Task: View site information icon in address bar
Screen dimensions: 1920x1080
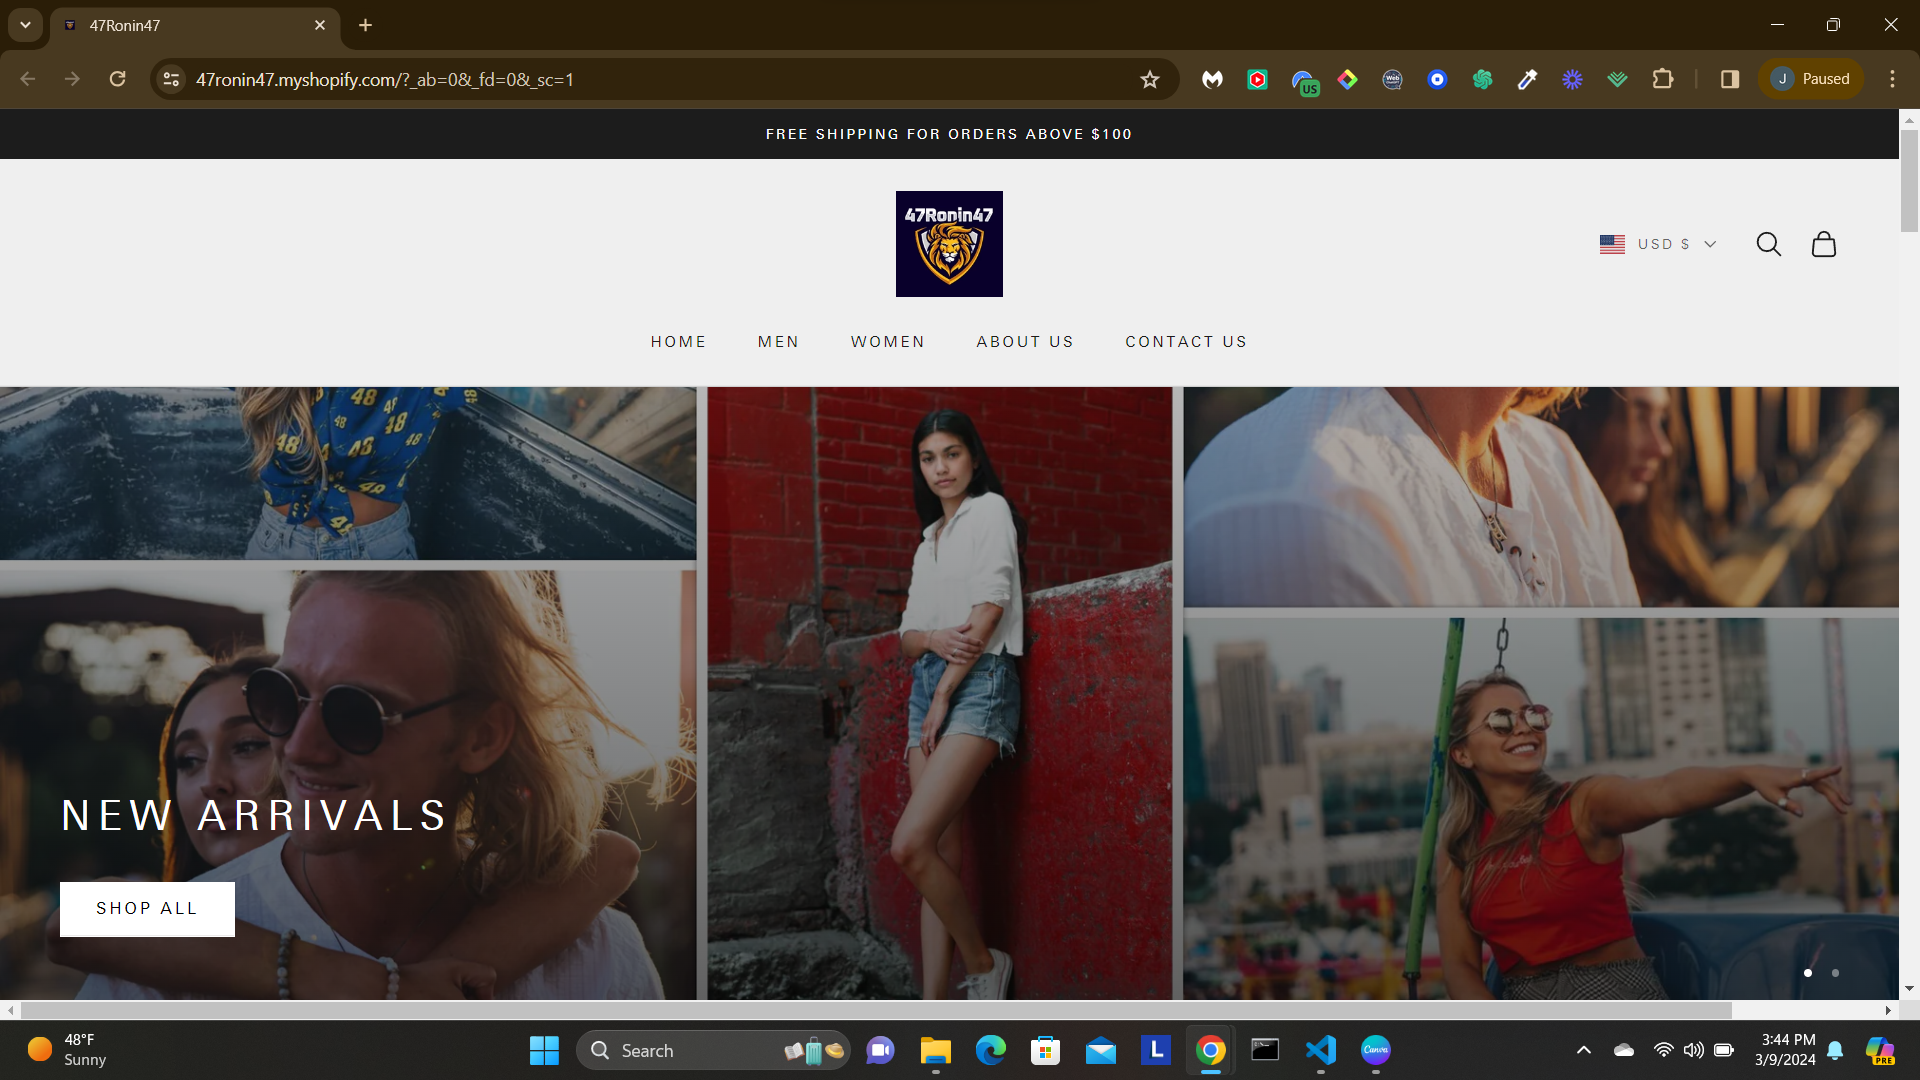Action: [172, 79]
